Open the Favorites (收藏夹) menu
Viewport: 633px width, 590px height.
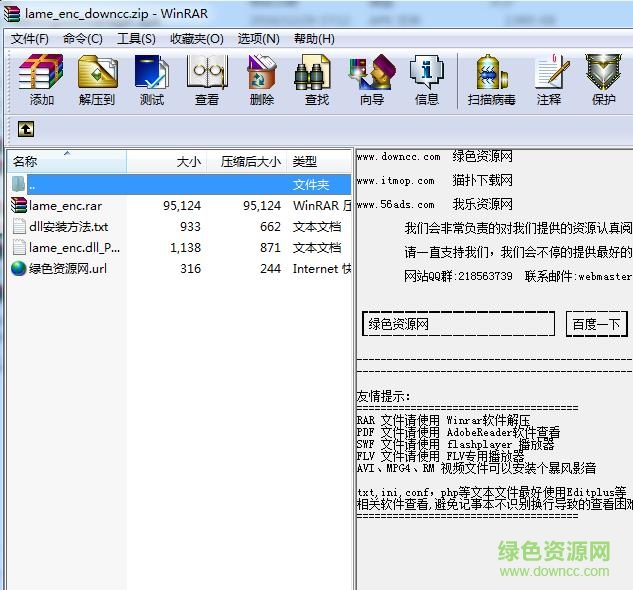pos(197,38)
